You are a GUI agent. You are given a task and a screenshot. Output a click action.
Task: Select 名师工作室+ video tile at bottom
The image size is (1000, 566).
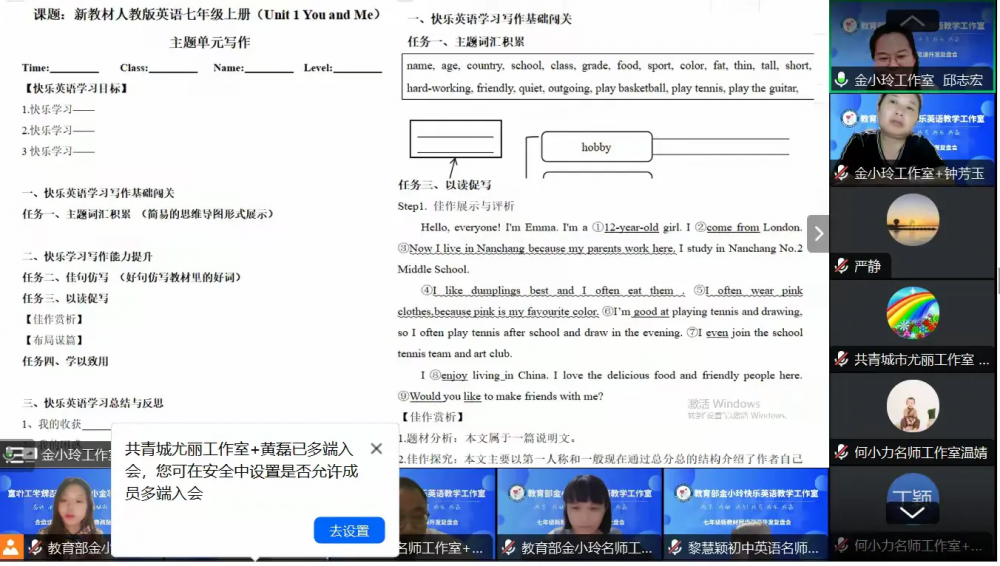coord(447,514)
